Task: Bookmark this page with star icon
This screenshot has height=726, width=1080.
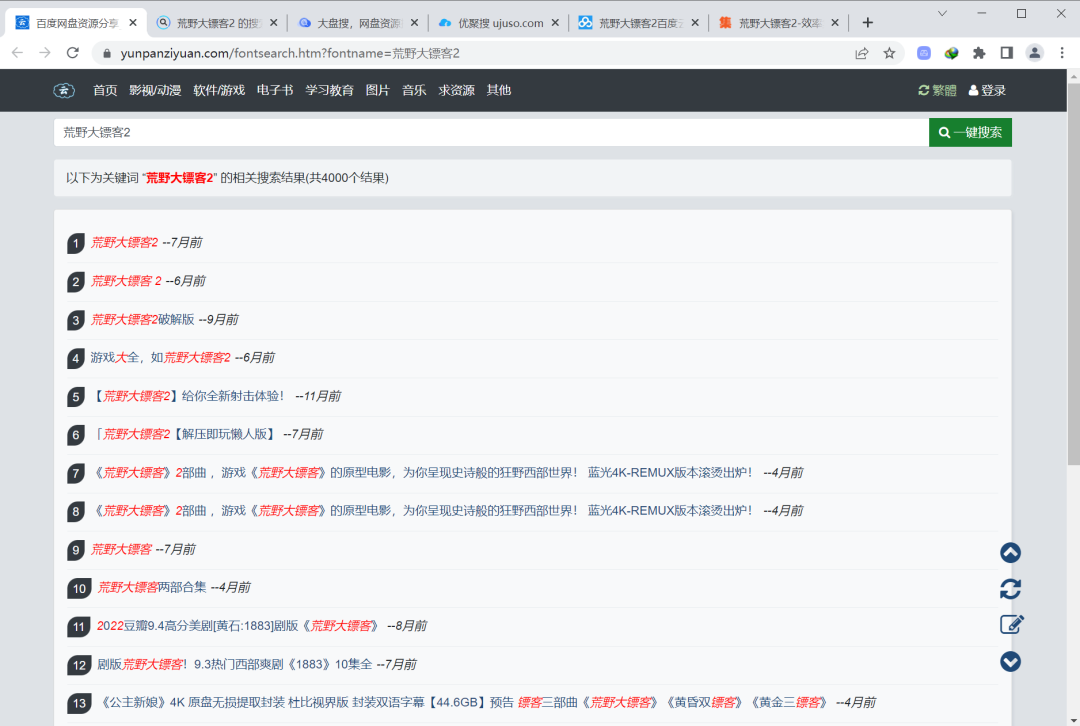Action: pos(889,53)
